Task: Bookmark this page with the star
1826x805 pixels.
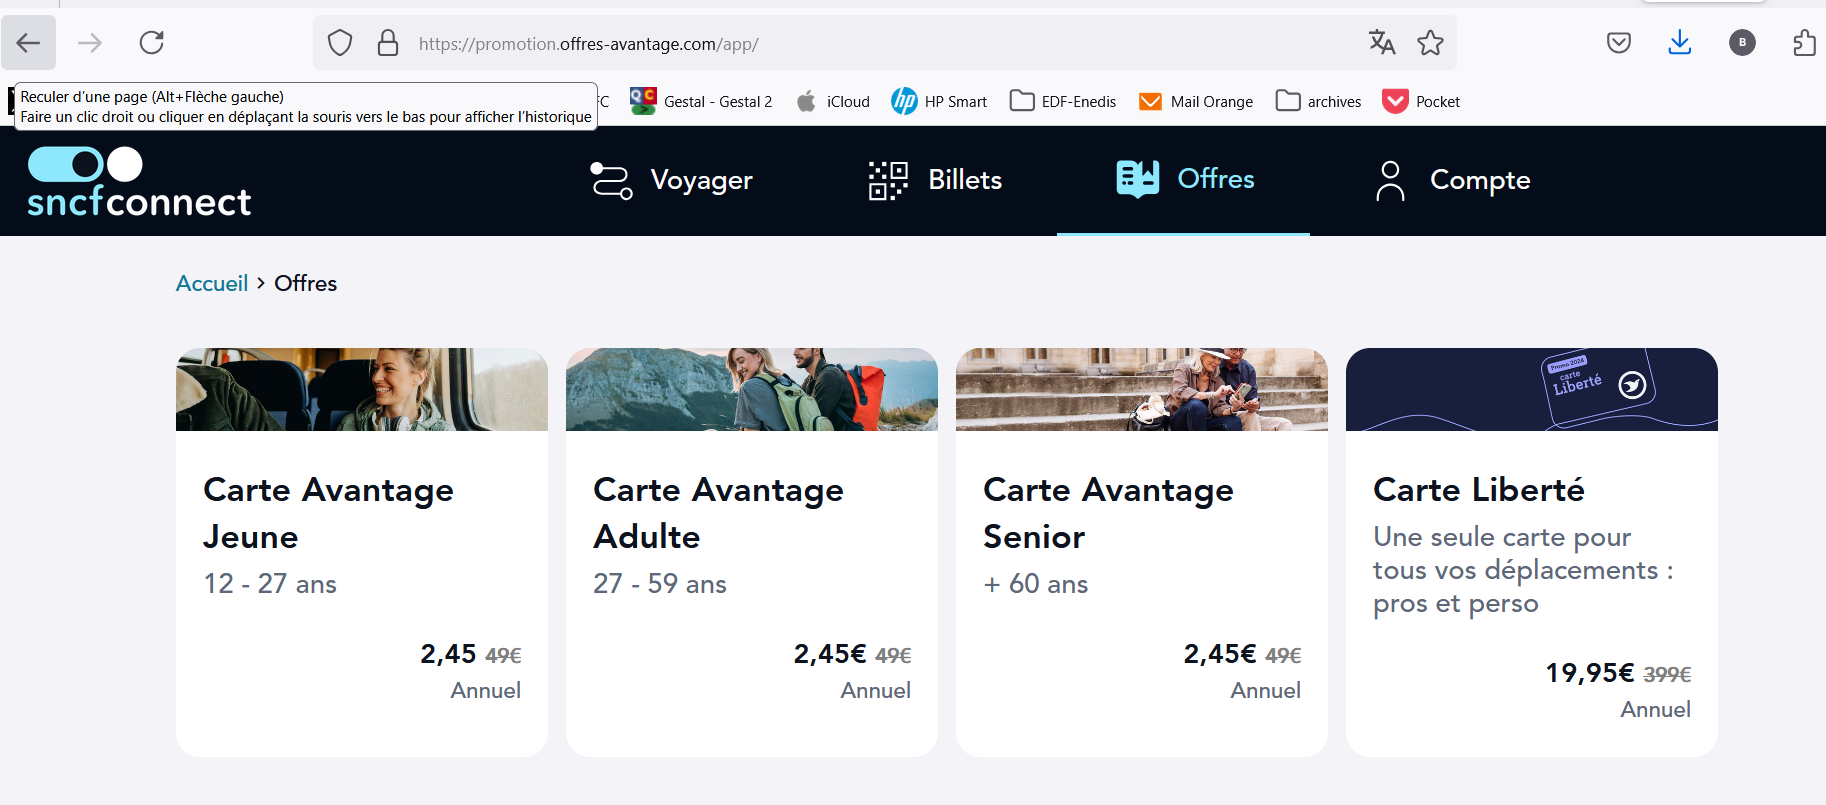Action: 1430,42
